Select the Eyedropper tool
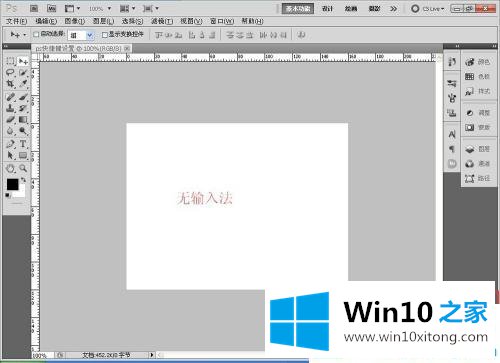Screen dimensions: 500x363 click(23, 84)
